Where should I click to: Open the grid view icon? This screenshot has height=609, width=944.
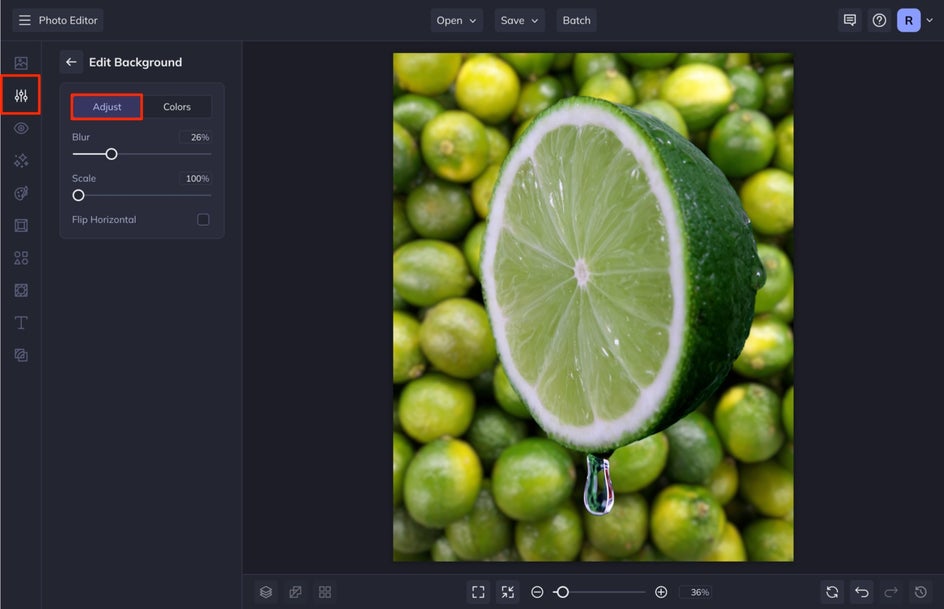[x=324, y=592]
